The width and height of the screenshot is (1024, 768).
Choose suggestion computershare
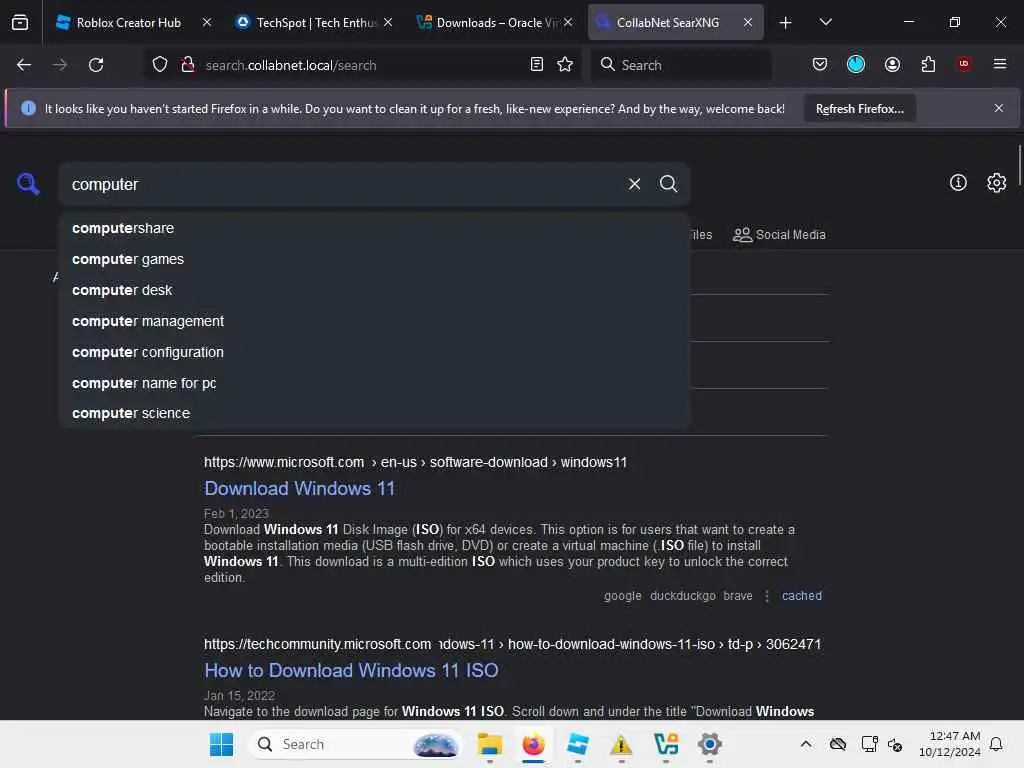[x=374, y=228]
